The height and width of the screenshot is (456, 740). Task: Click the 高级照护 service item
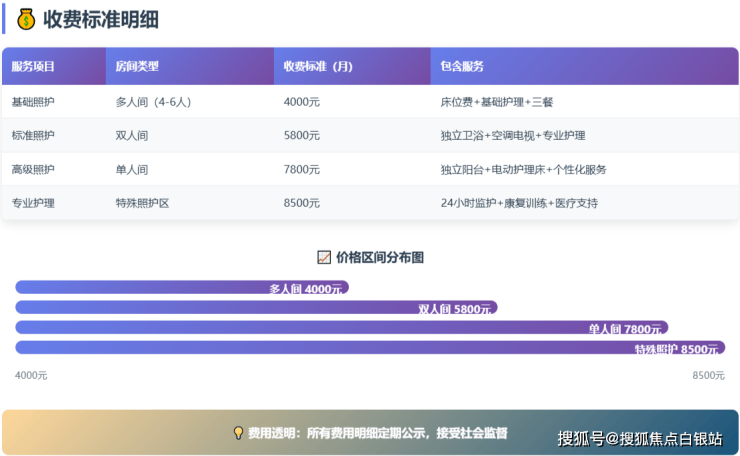[x=34, y=169]
